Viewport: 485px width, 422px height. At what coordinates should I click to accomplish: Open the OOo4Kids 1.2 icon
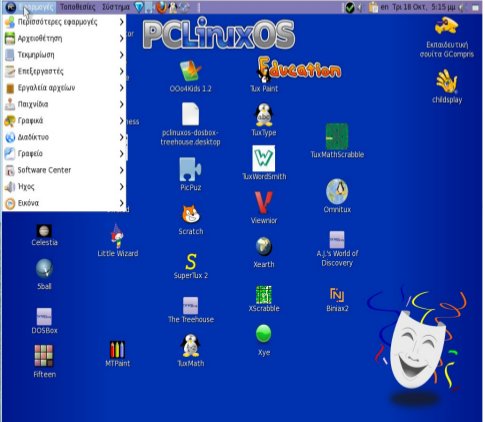190,71
